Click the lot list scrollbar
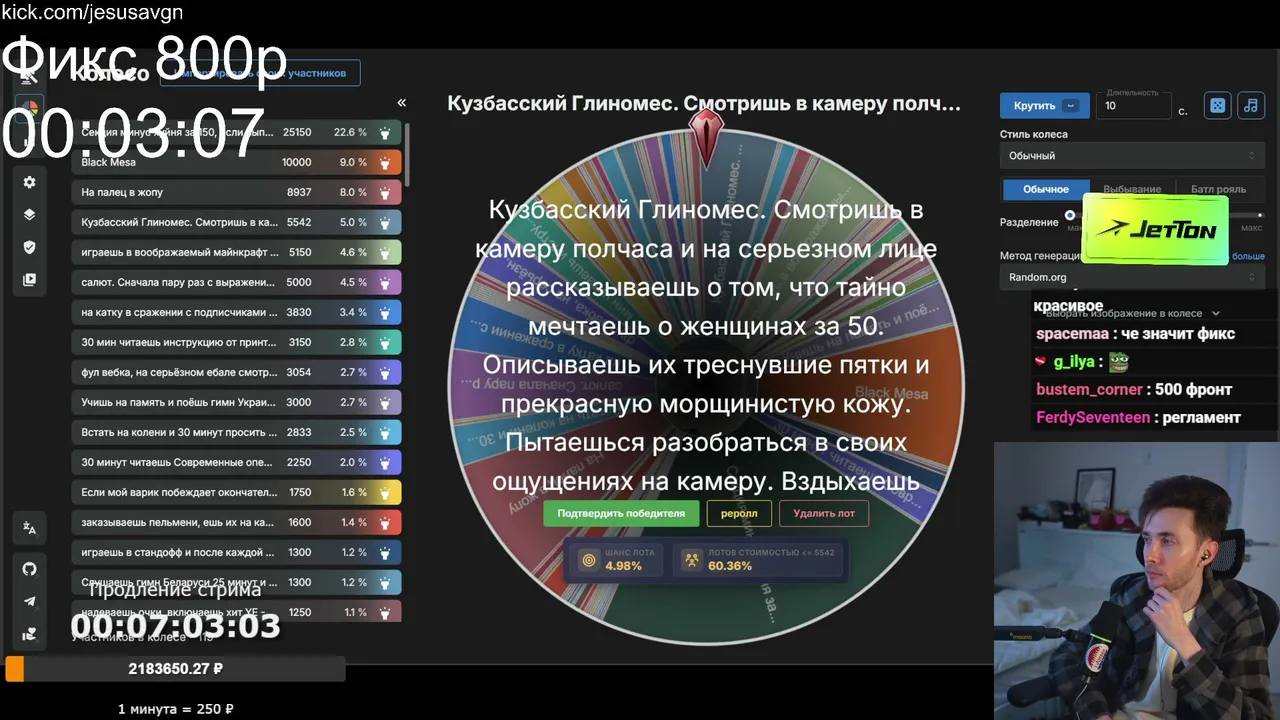The image size is (1280, 720). click(407, 155)
